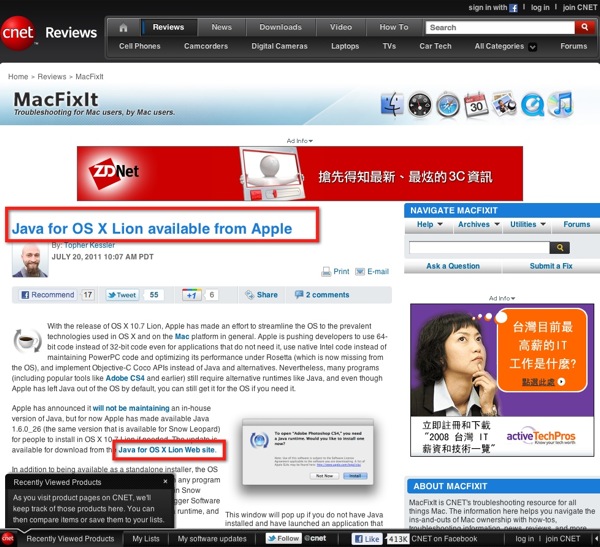Click the Twitter Follow button
The width and height of the screenshot is (600, 547).
[x=284, y=539]
